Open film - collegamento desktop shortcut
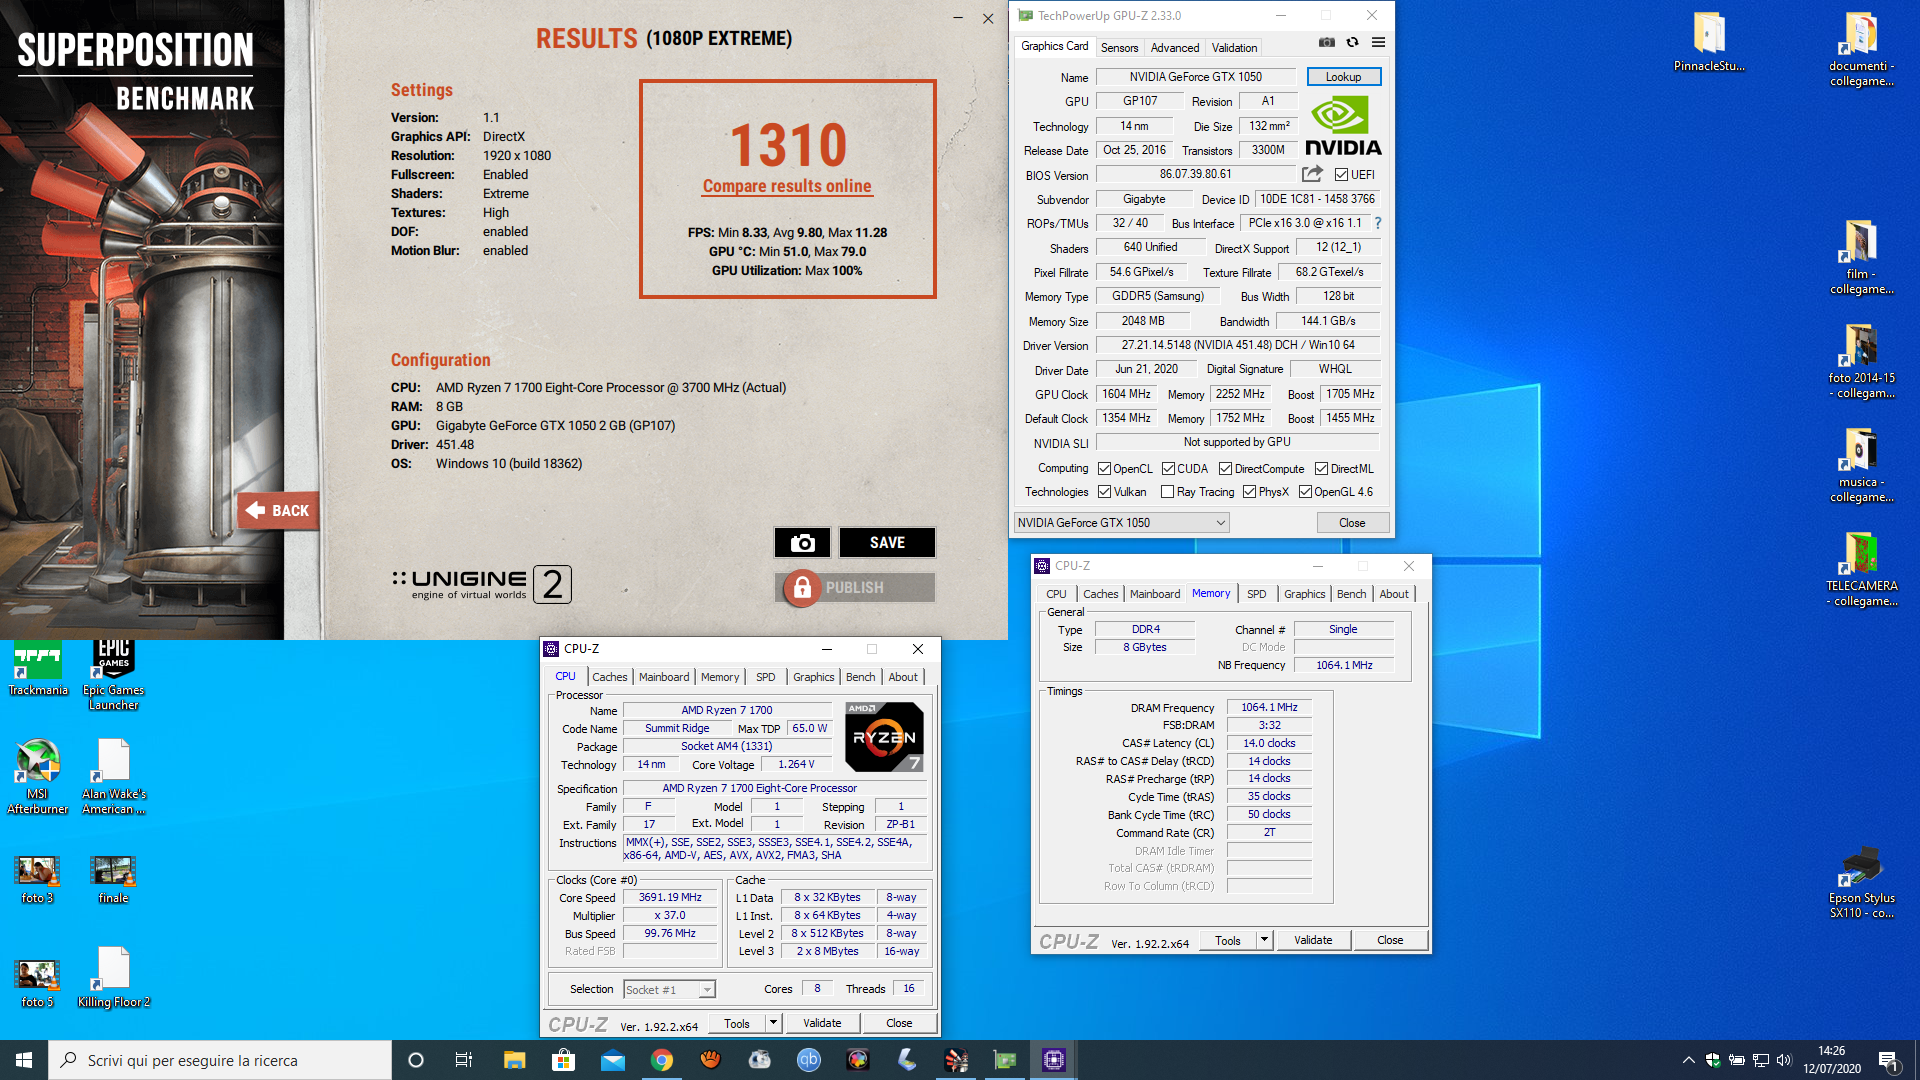The width and height of the screenshot is (1920, 1080). (x=1861, y=257)
